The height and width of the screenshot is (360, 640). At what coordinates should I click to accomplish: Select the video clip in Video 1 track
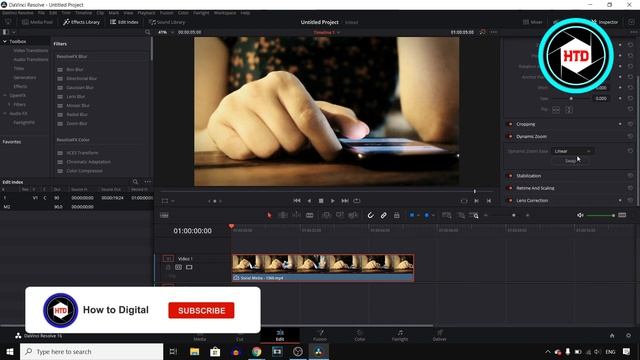click(x=323, y=267)
